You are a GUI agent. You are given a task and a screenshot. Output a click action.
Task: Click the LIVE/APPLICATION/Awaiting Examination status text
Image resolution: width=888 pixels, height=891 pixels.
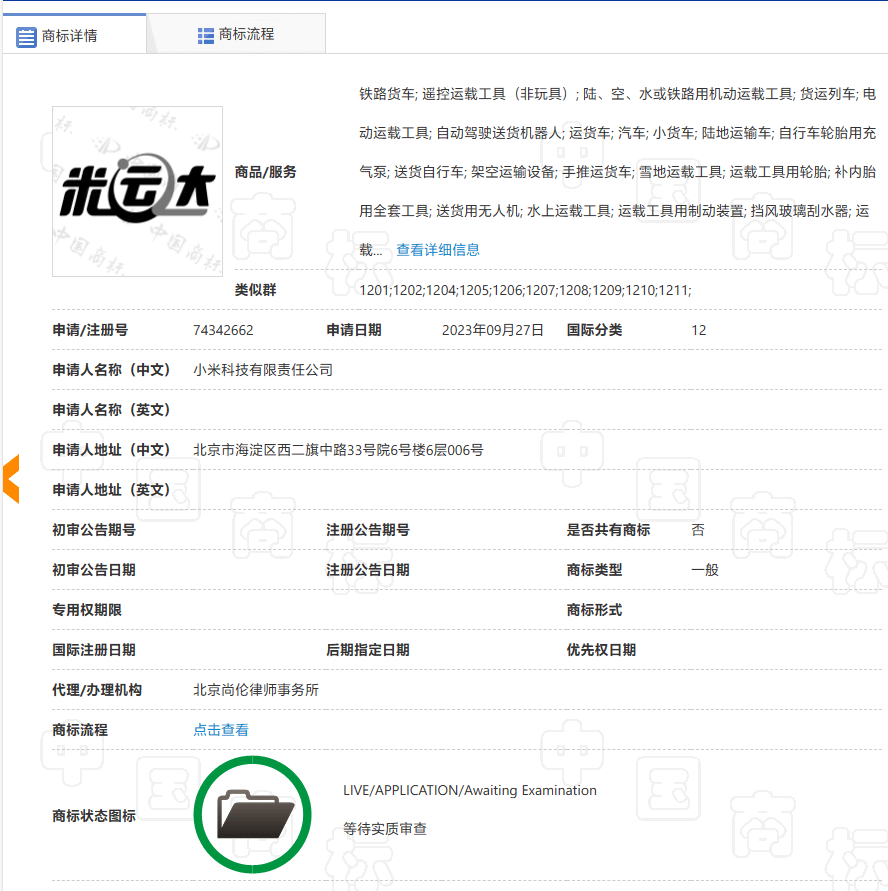point(469,790)
